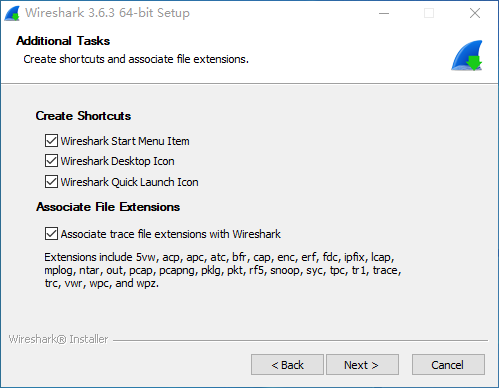
Task: Disable Wireshark Quick Launch Icon option
Action: 51,182
